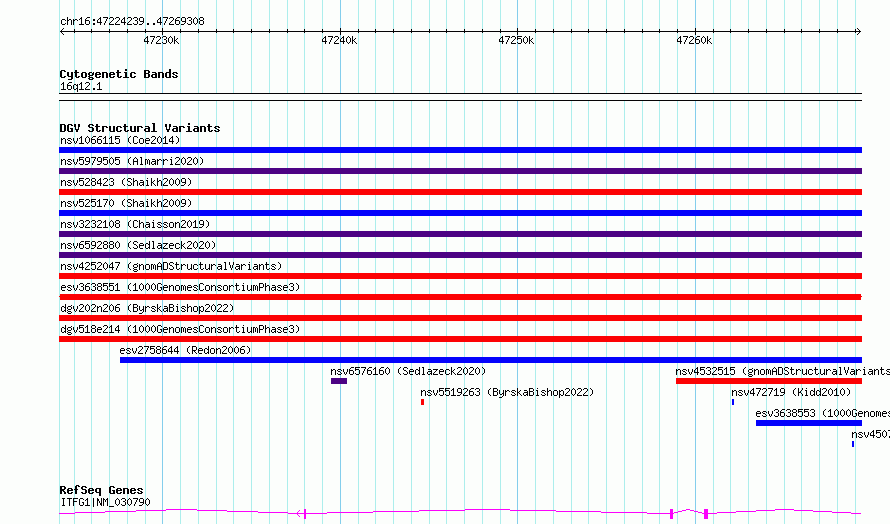890x524 pixels.
Task: Click the nsv1066115 (Coe2014) blue variant bar
Action: pyautogui.click(x=460, y=150)
